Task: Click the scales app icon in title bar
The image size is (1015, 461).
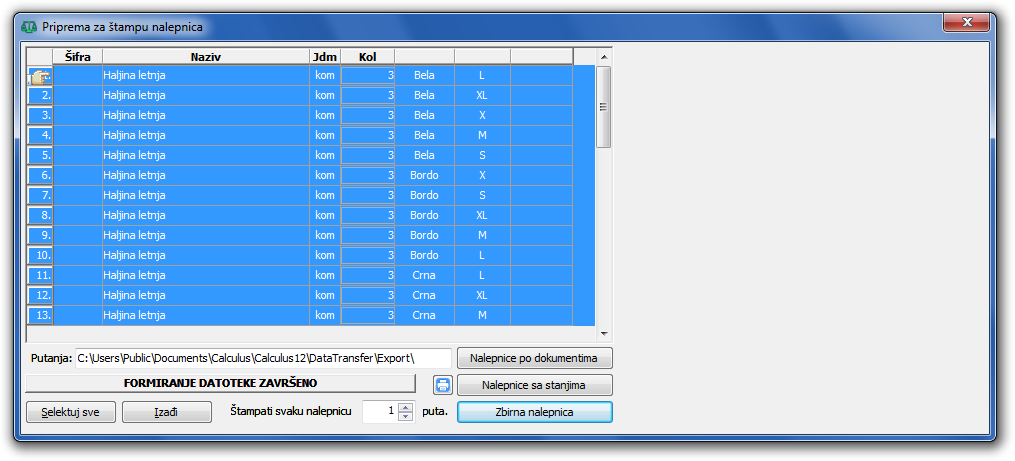Action: click(29, 27)
